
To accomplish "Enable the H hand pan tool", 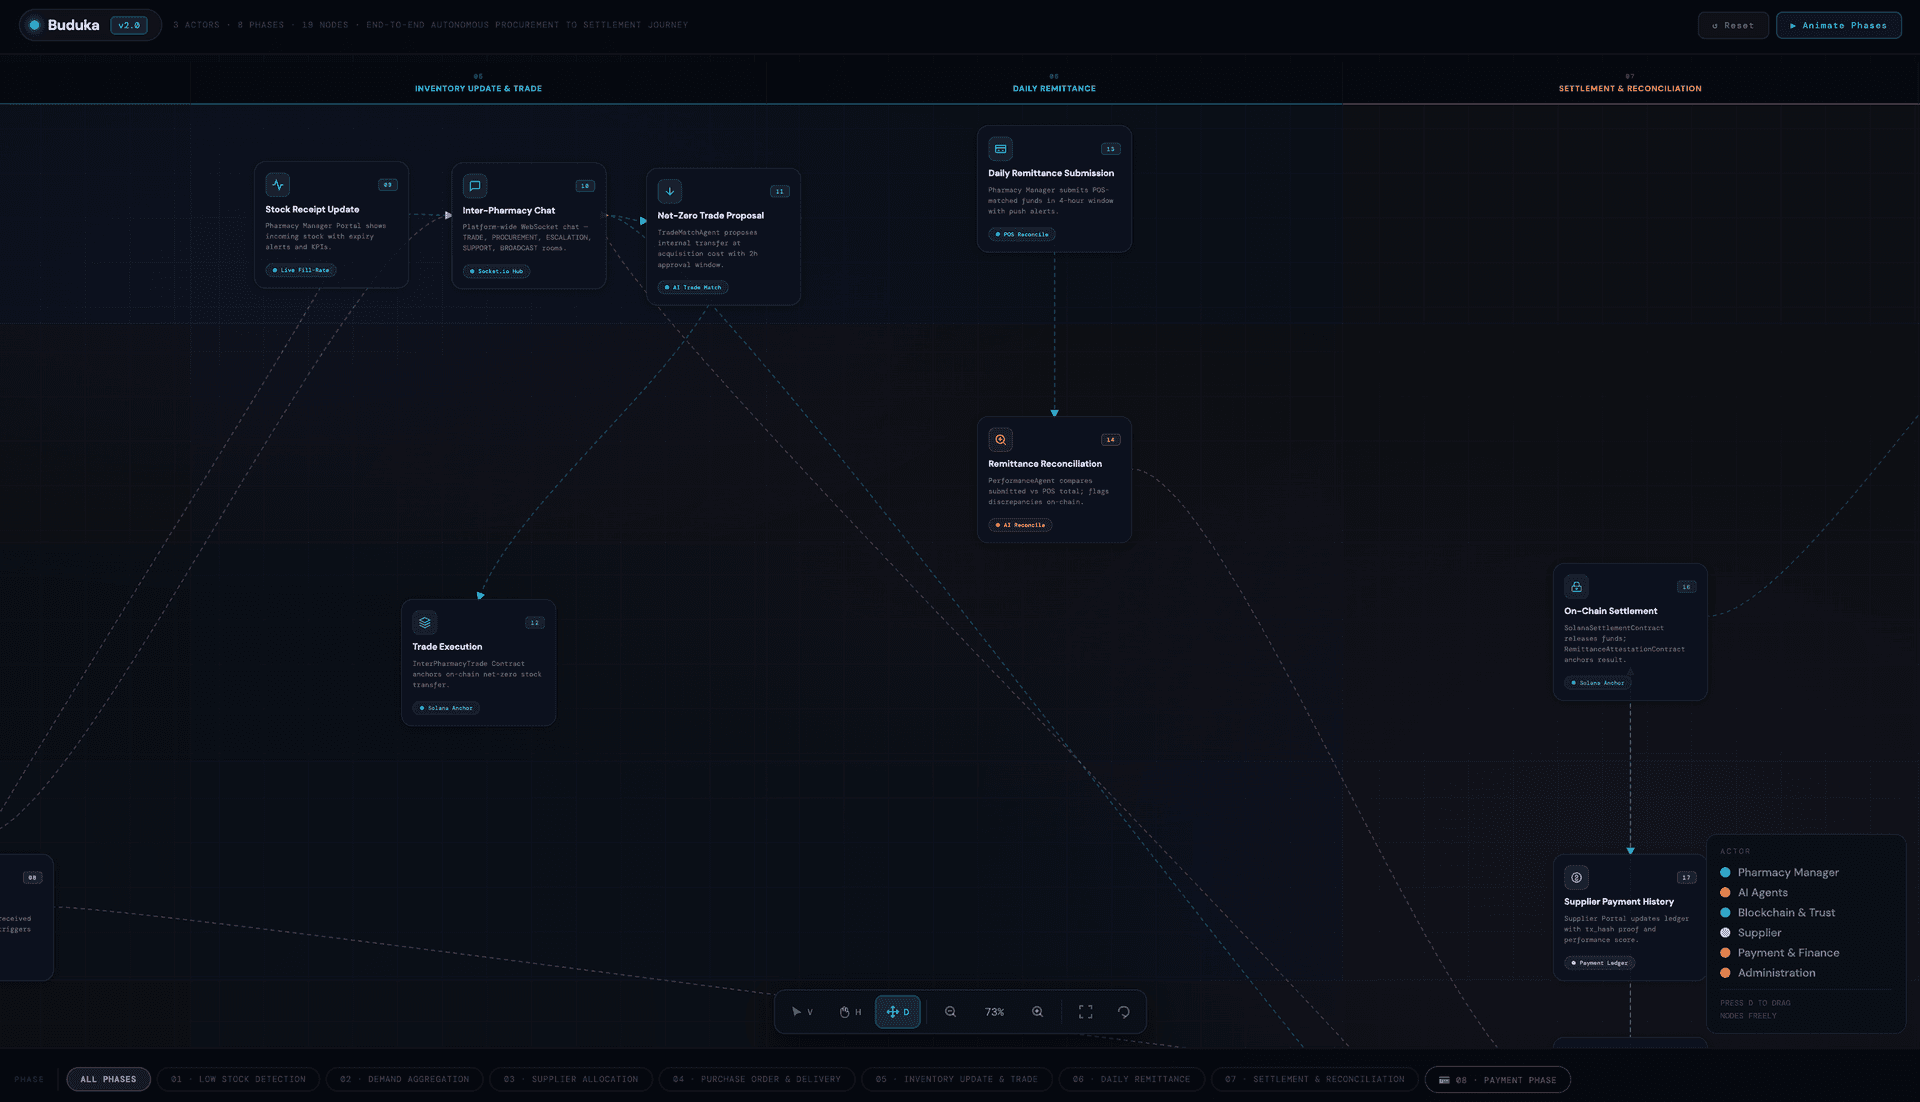I will pos(849,1011).
